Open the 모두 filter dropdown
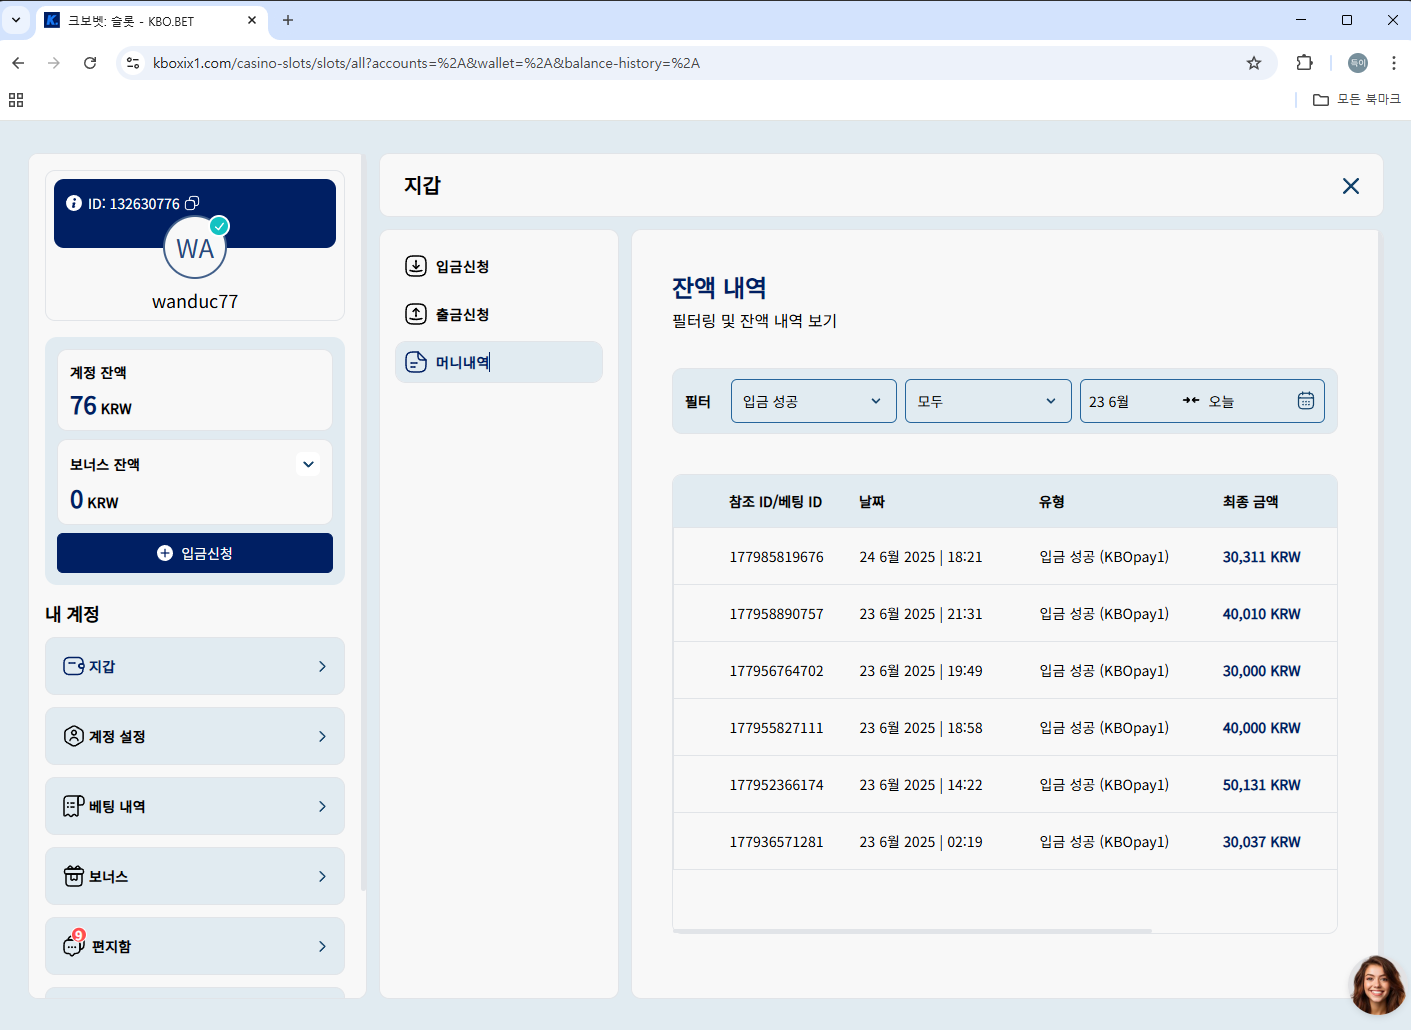 click(988, 401)
